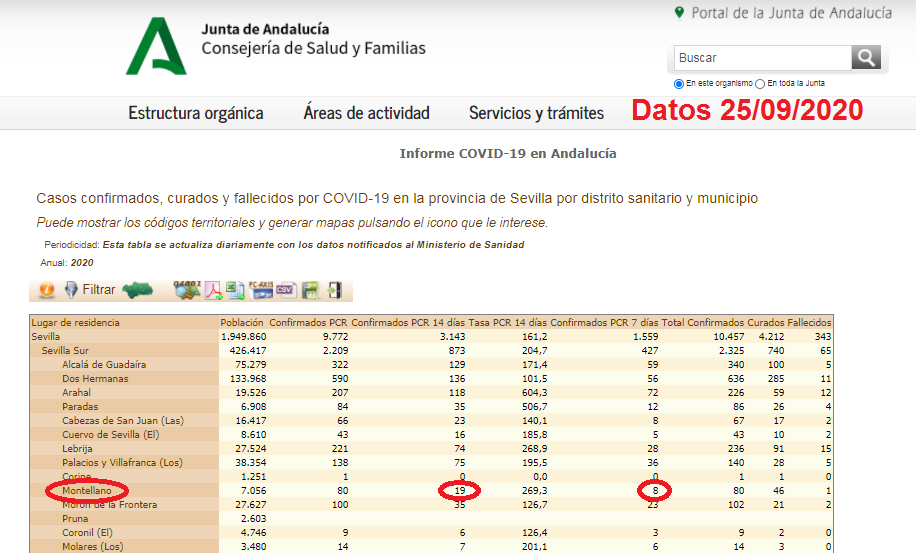Click the orange information icon in toolbar
This screenshot has width=916, height=553.
(46, 290)
